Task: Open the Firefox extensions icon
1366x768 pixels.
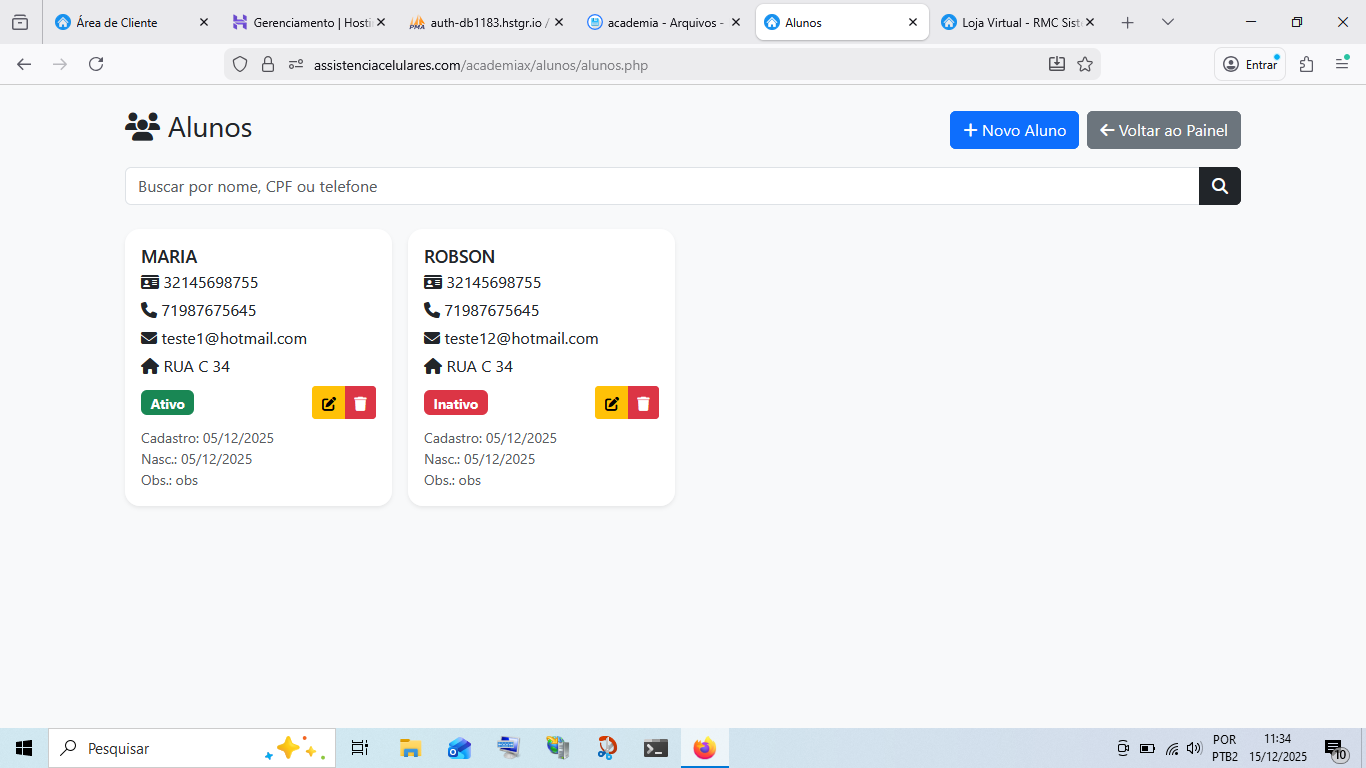Action: [1306, 64]
